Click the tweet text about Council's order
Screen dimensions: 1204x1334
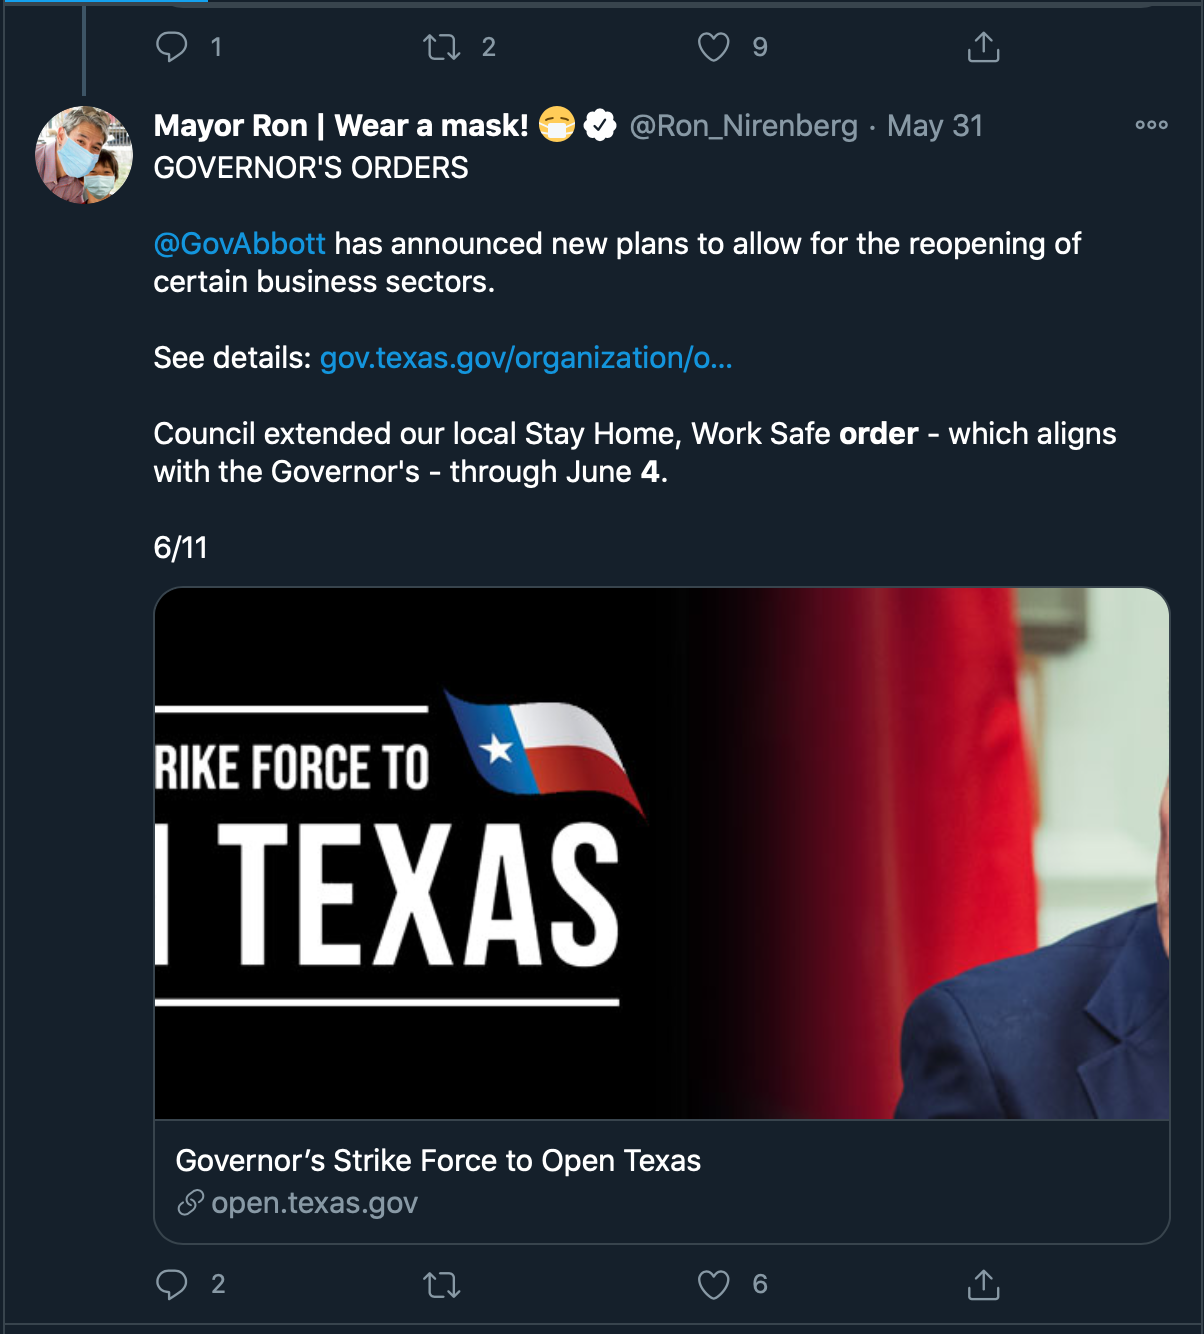[x=634, y=452]
